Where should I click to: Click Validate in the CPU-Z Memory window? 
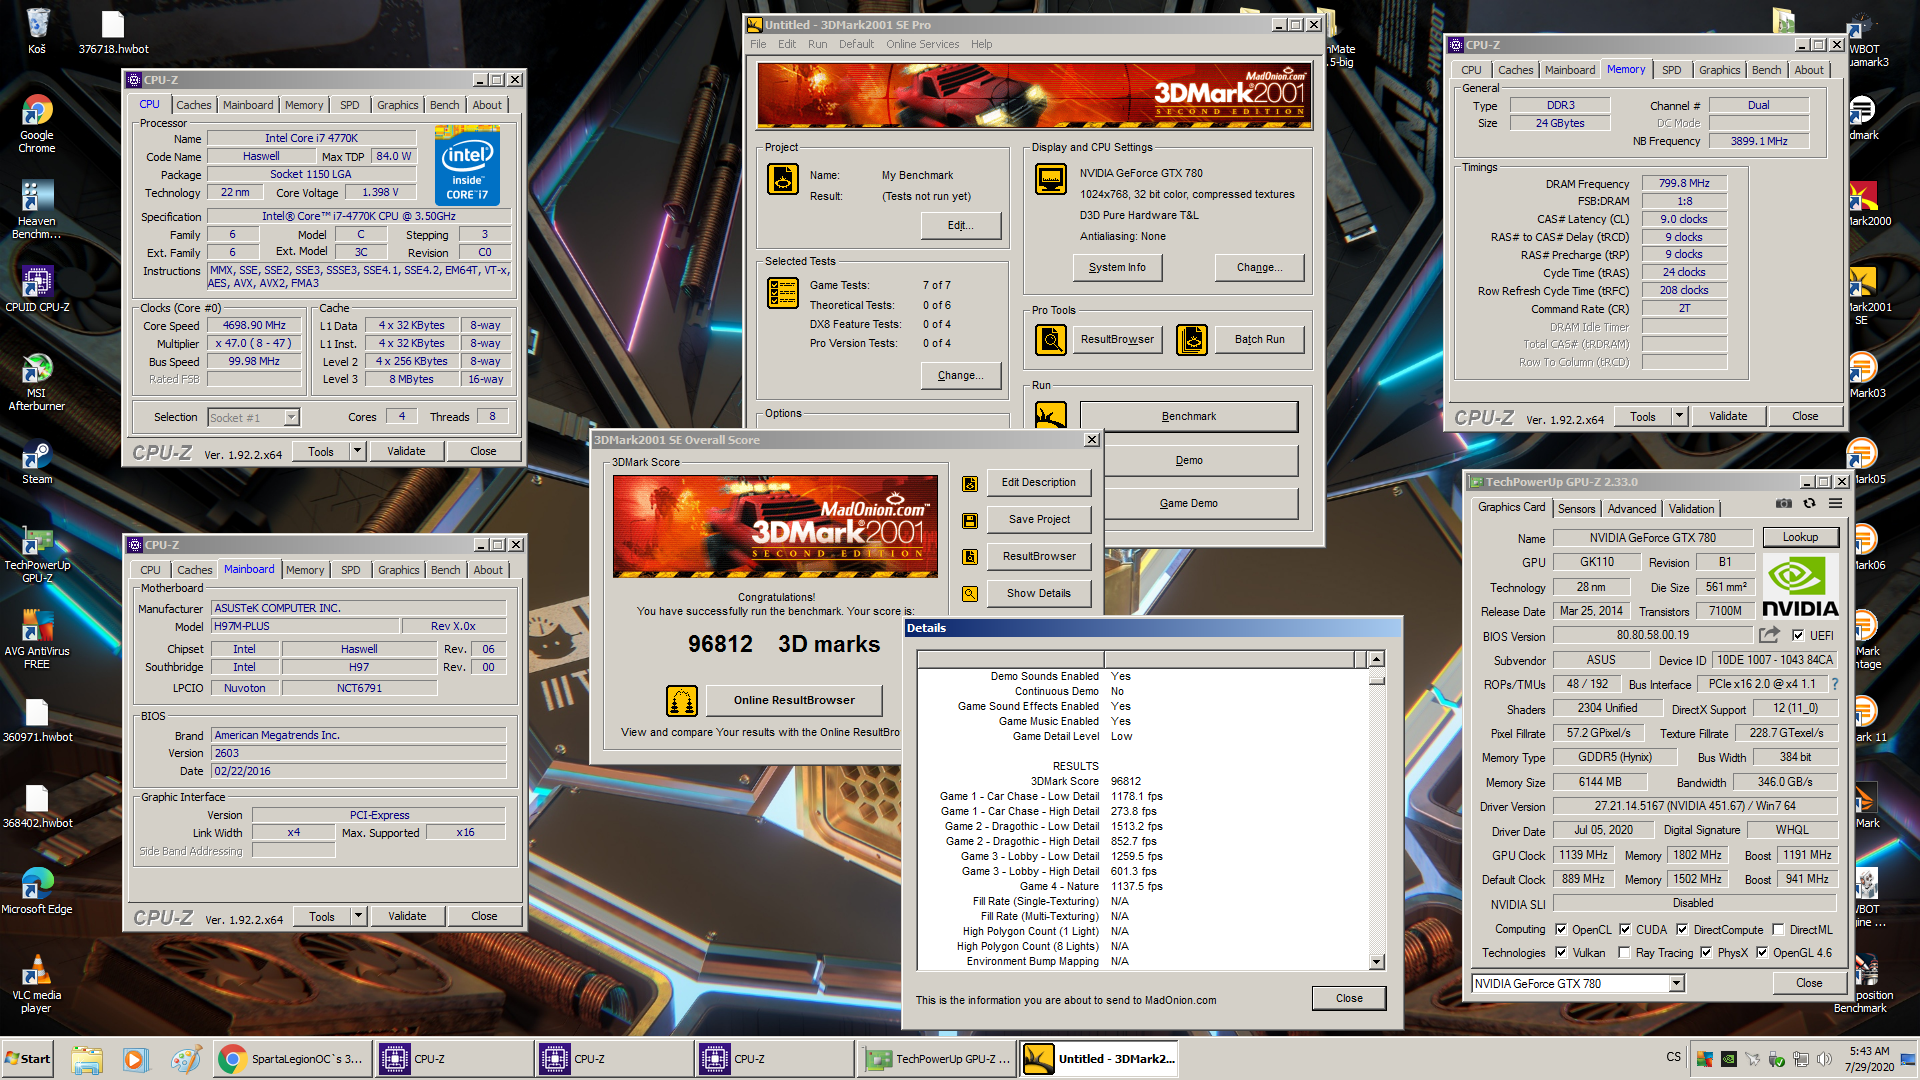(x=1727, y=417)
